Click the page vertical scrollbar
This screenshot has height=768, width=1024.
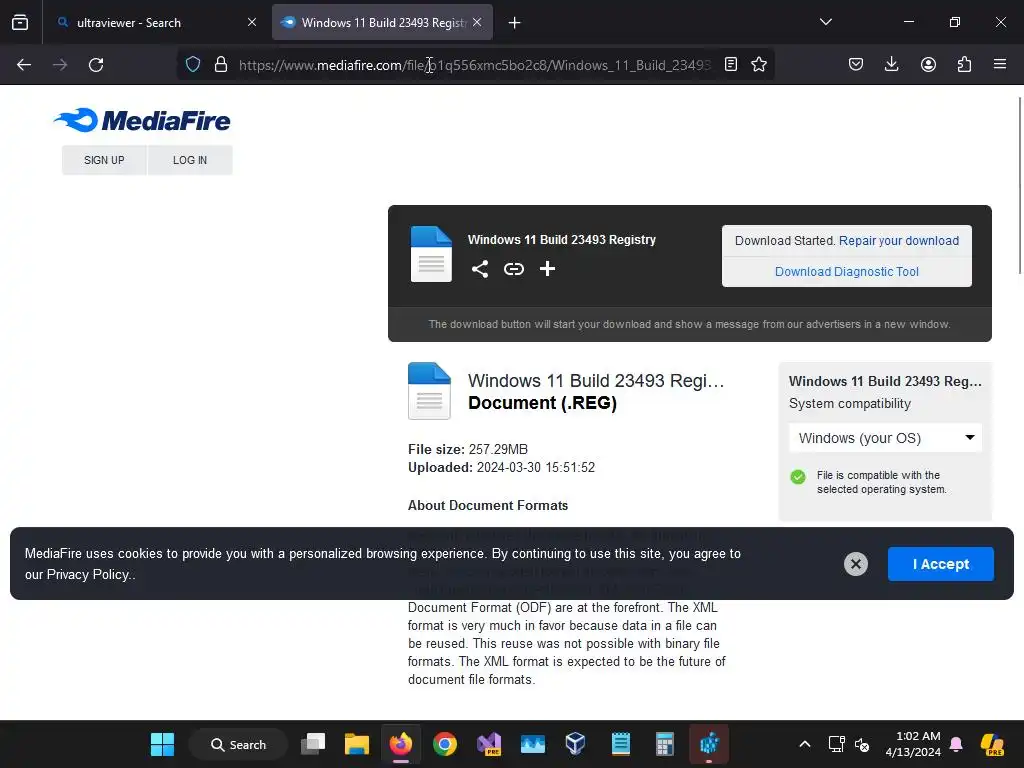[1019, 185]
